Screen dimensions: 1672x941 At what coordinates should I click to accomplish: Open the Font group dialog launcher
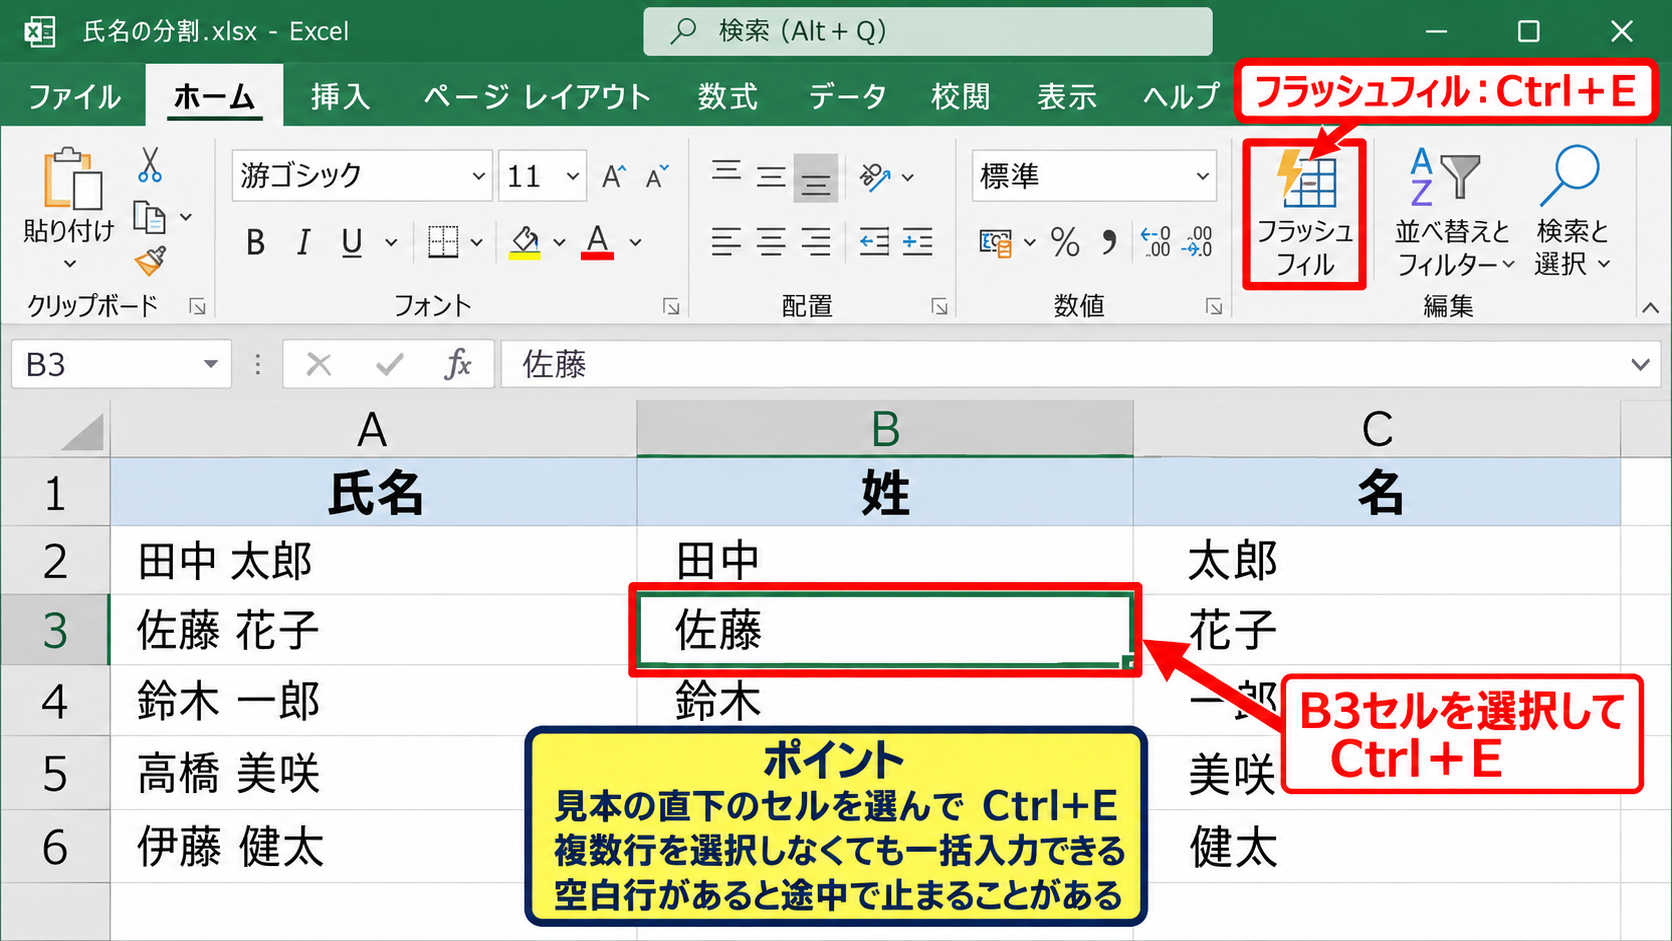tap(671, 306)
